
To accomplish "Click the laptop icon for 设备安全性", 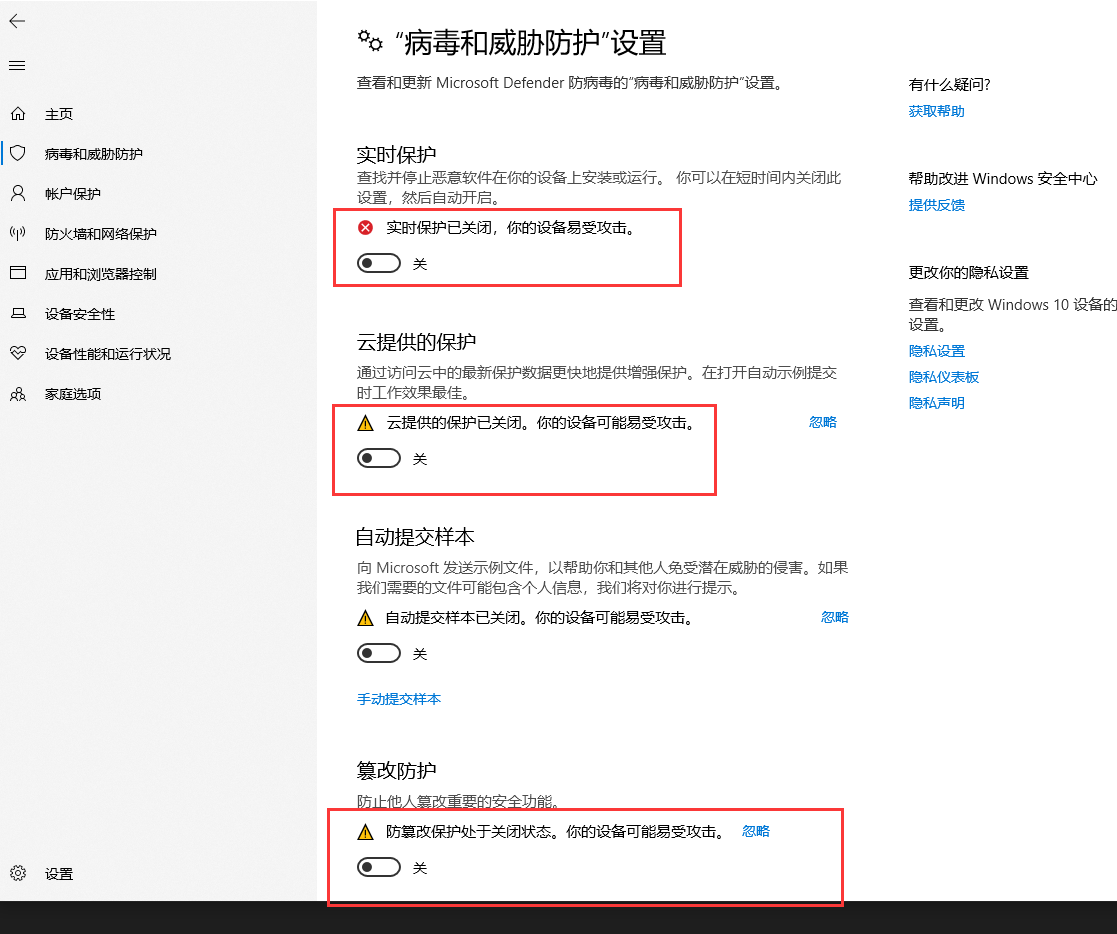I will click(x=18, y=313).
